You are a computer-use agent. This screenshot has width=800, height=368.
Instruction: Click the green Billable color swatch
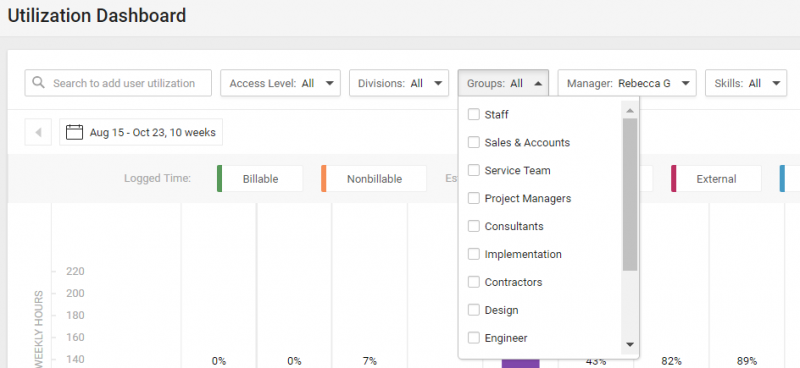[219, 179]
